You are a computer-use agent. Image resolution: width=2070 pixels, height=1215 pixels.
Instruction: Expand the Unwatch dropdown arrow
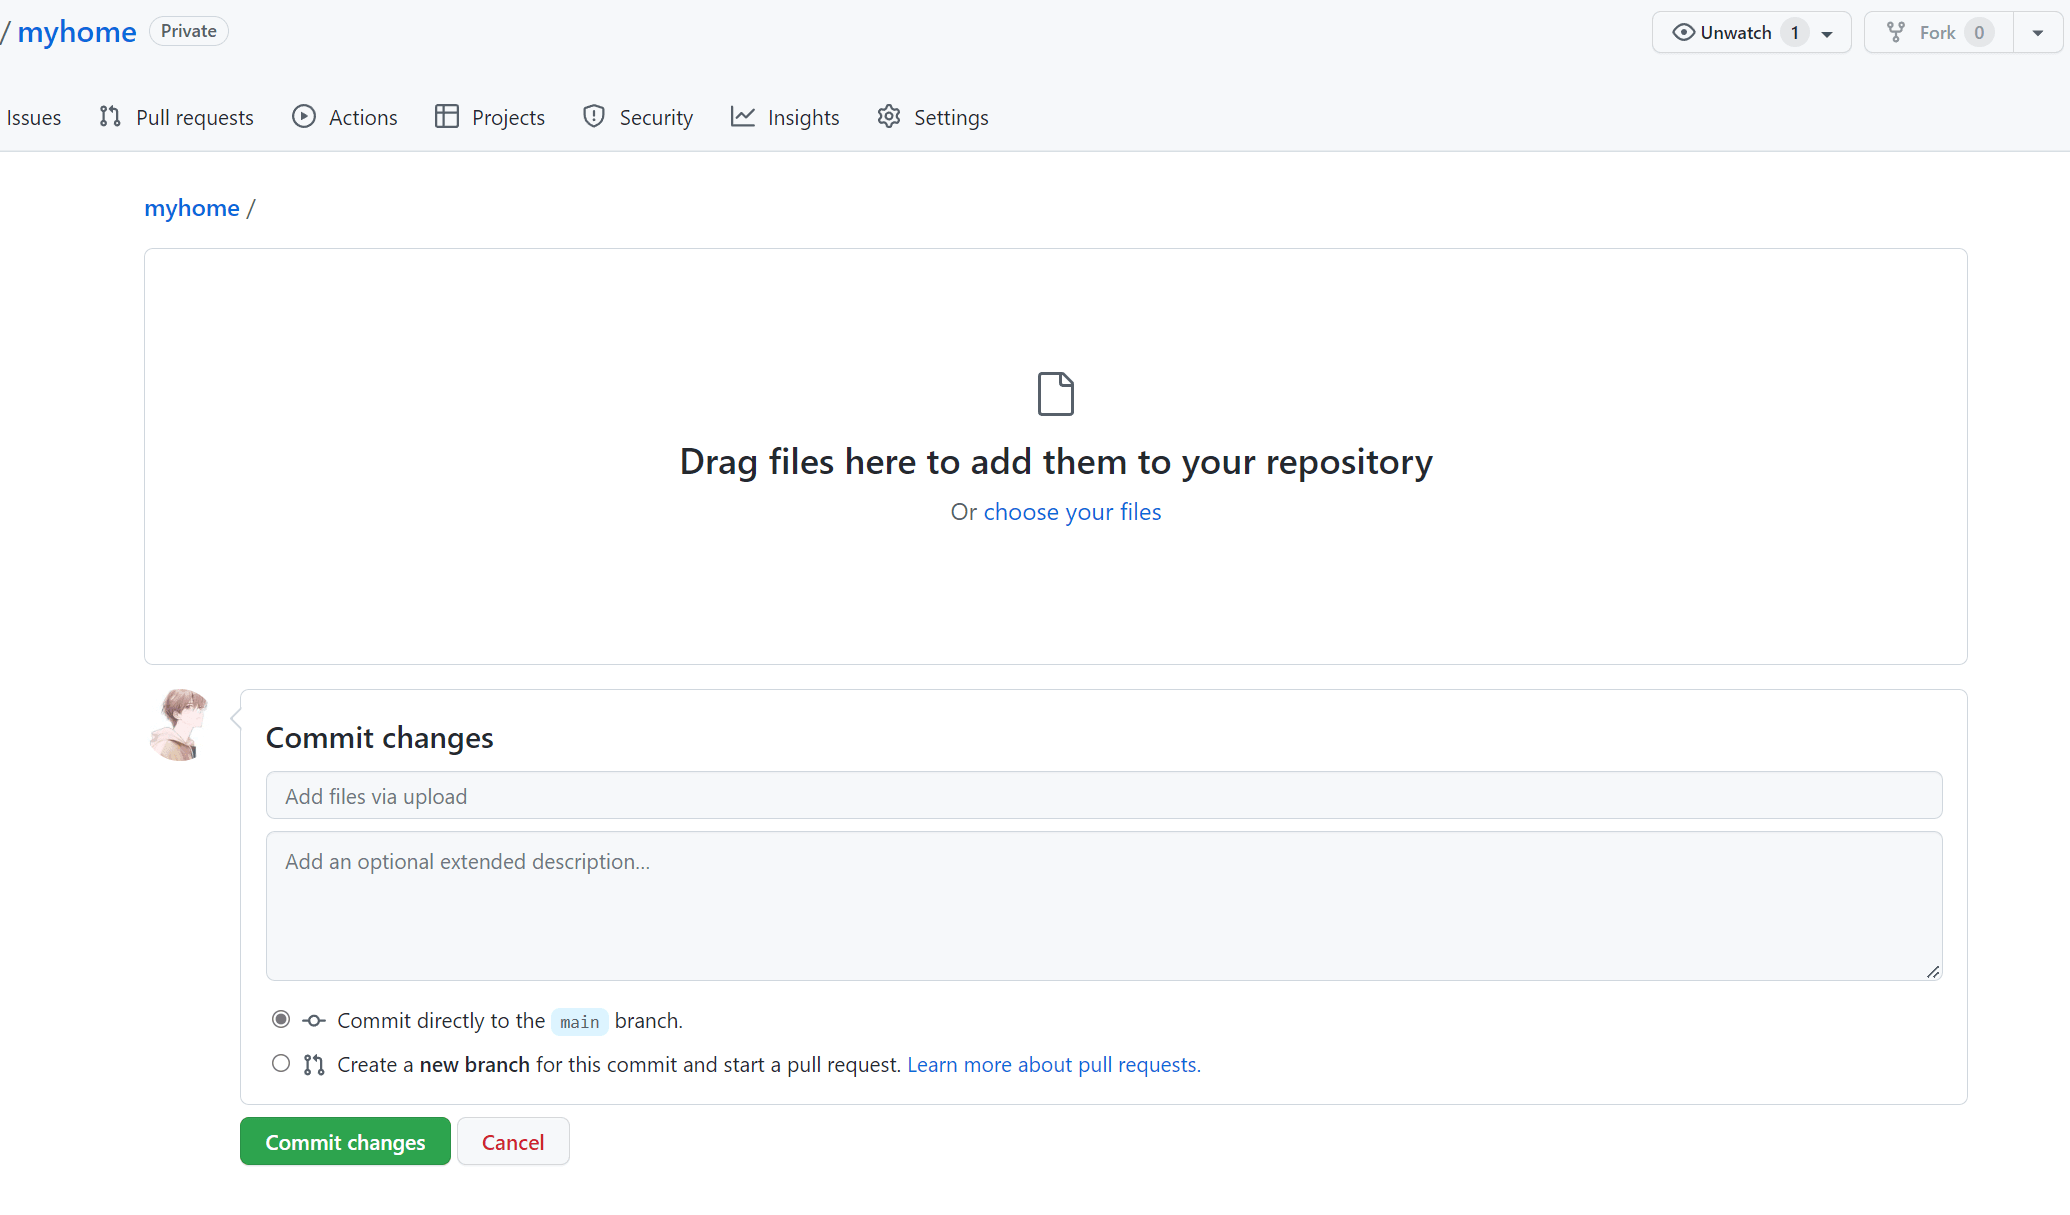click(x=1827, y=33)
